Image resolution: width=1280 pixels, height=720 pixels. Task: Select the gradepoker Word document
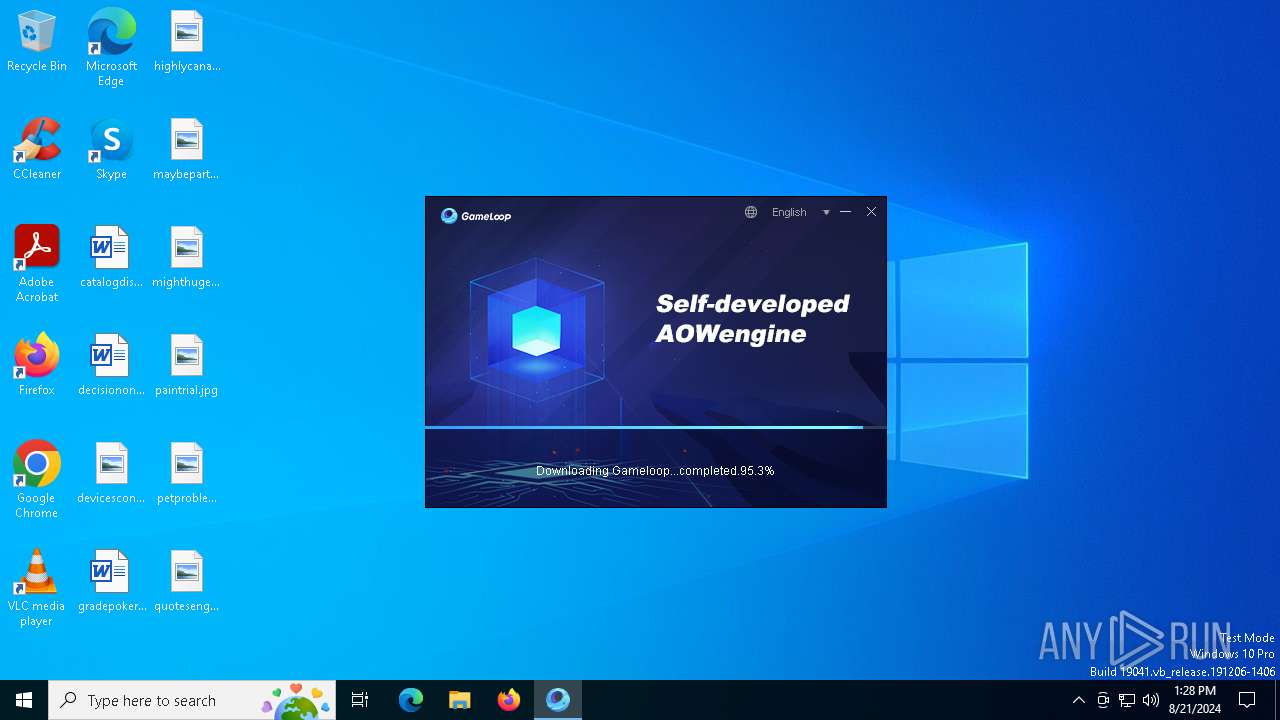click(x=111, y=581)
